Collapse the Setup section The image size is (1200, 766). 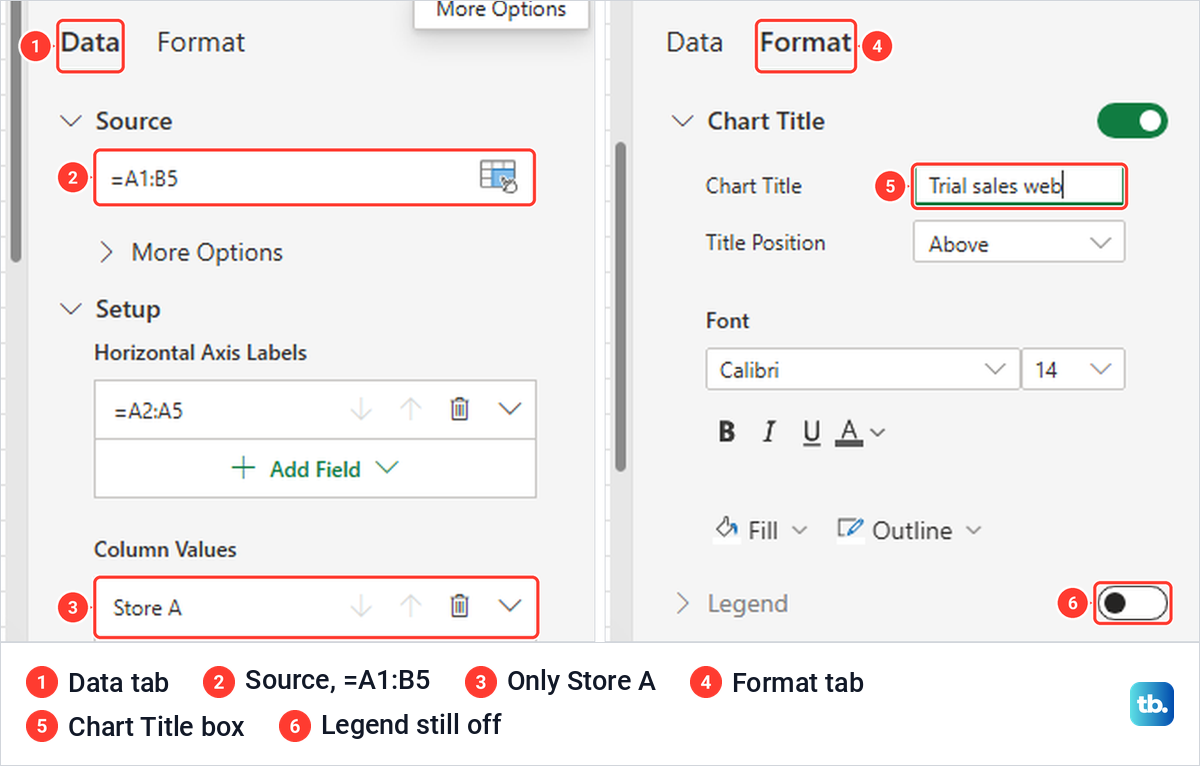pos(70,309)
